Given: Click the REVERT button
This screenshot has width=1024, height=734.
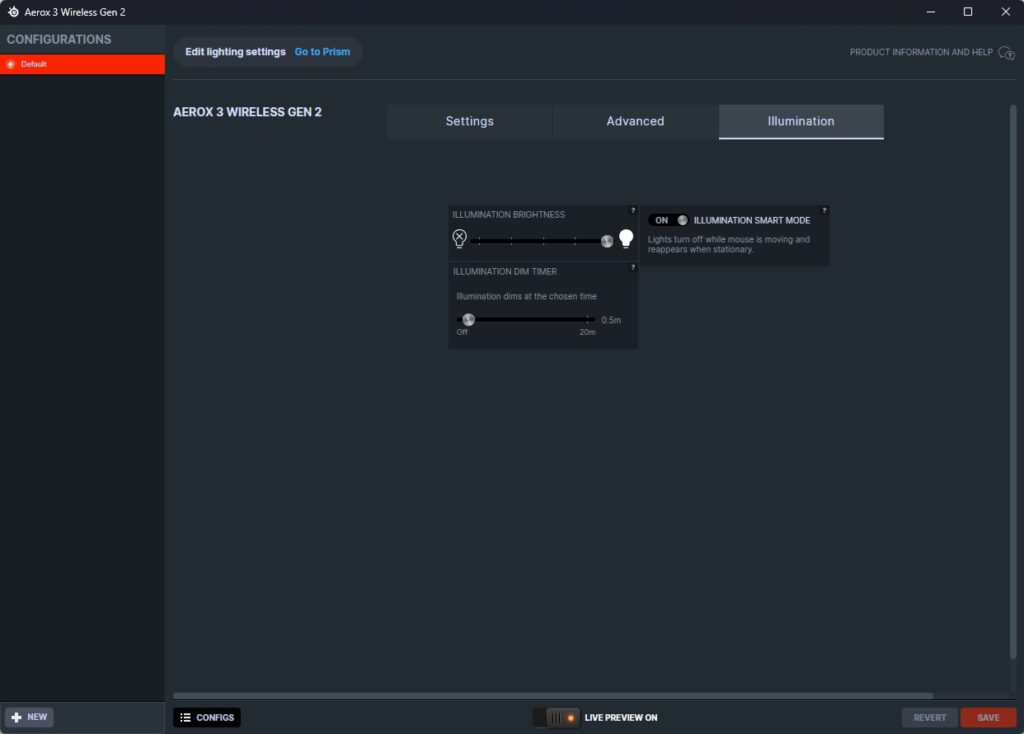Looking at the screenshot, I should point(929,717).
